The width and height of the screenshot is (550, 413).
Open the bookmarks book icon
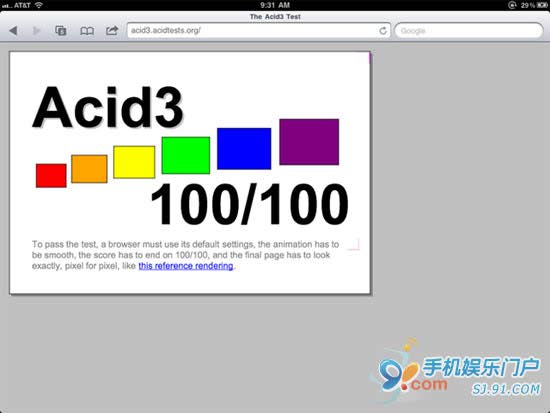click(x=87, y=31)
